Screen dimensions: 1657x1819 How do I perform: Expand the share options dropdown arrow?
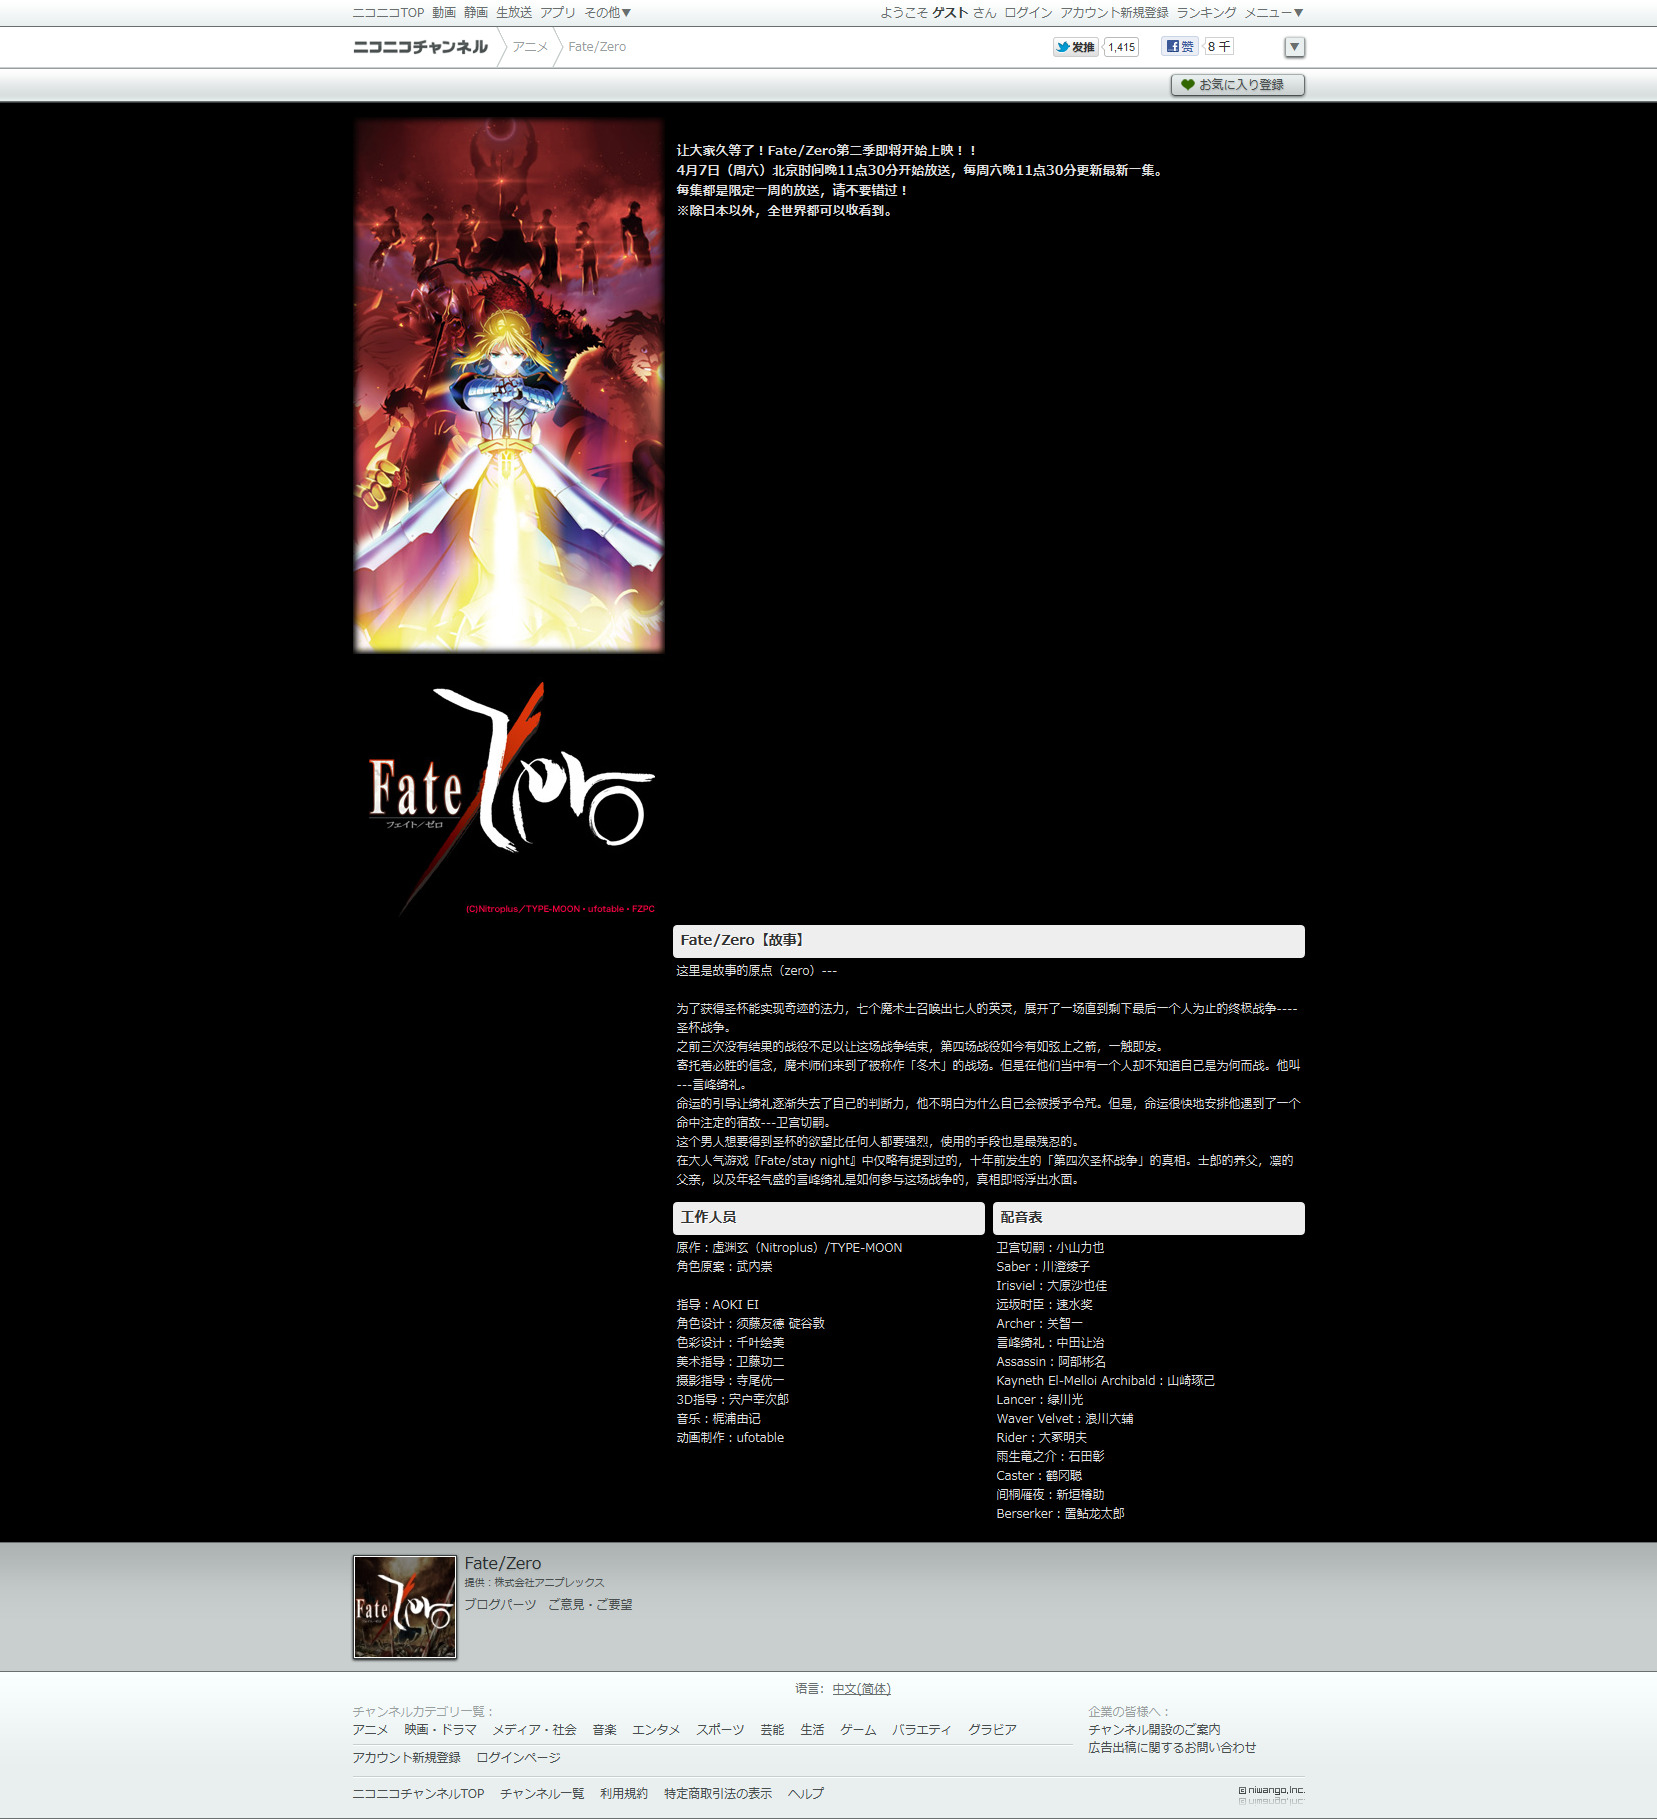[1294, 47]
